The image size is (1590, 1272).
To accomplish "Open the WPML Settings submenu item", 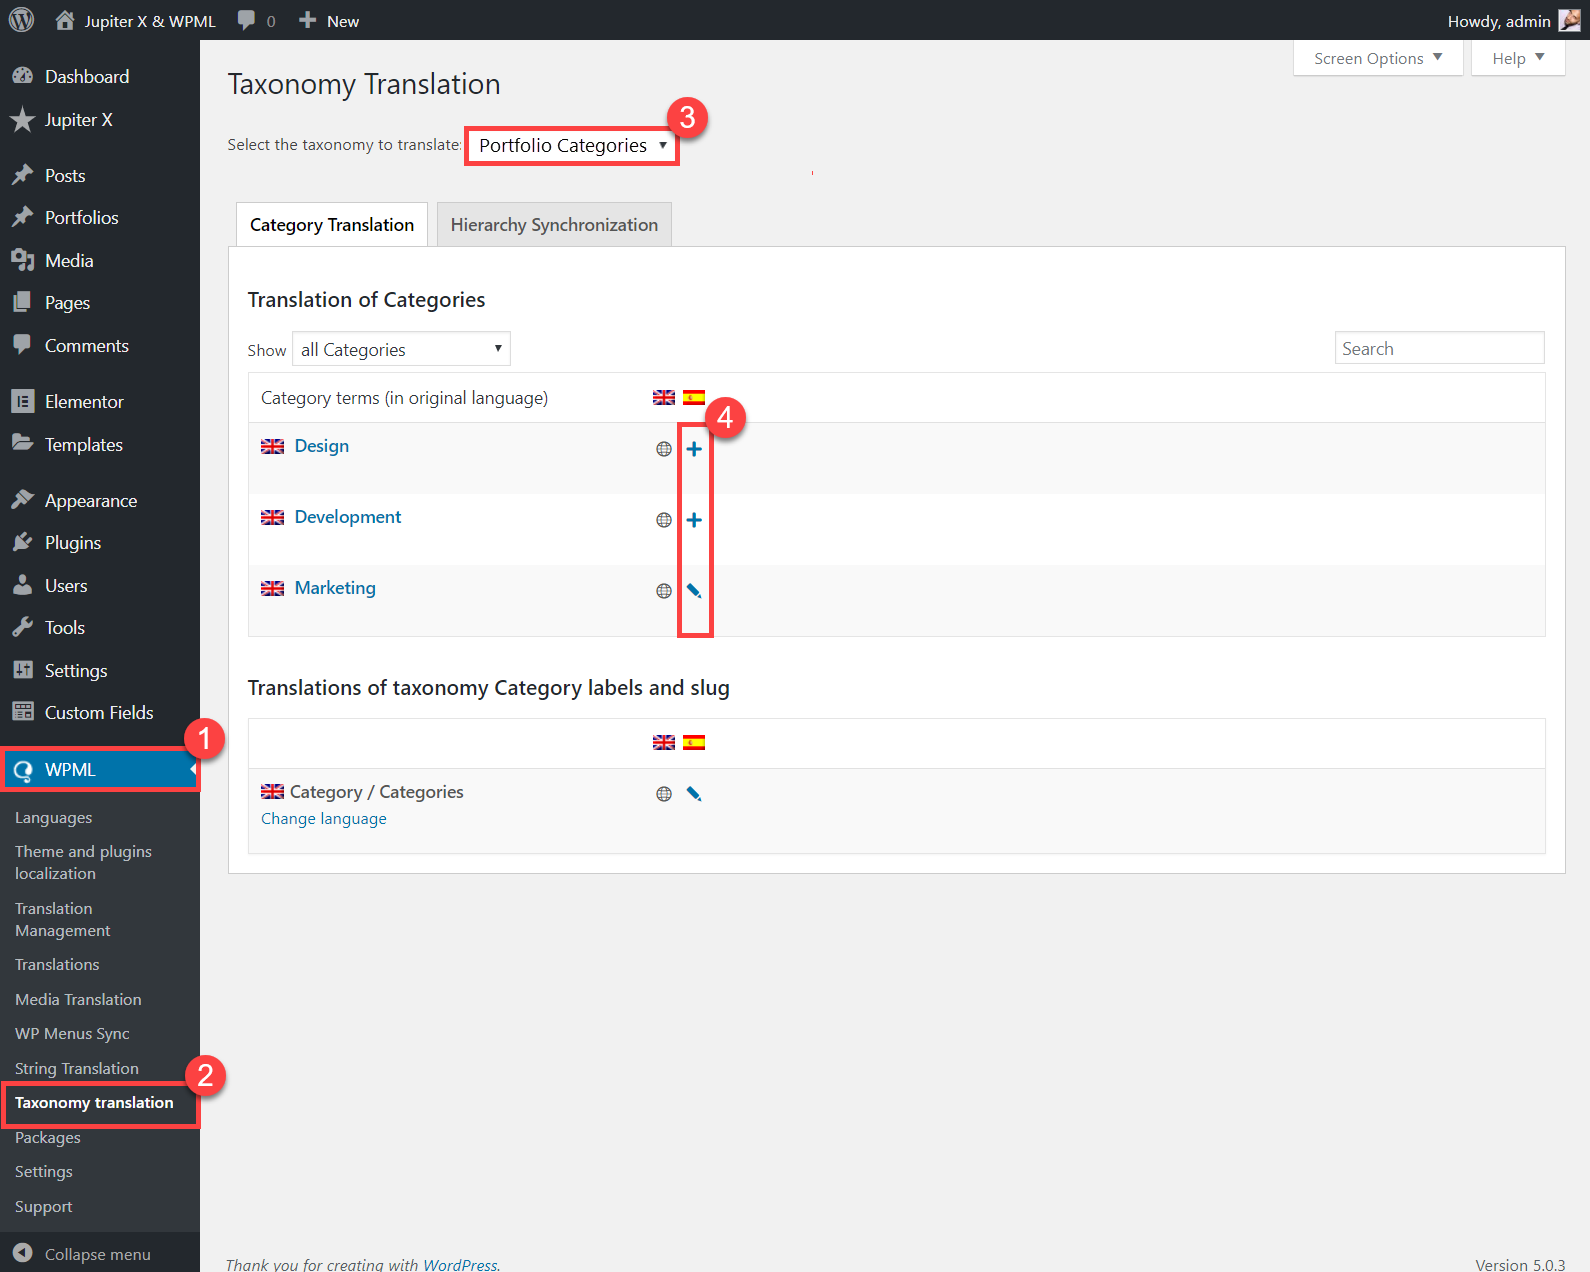I will click(44, 1172).
